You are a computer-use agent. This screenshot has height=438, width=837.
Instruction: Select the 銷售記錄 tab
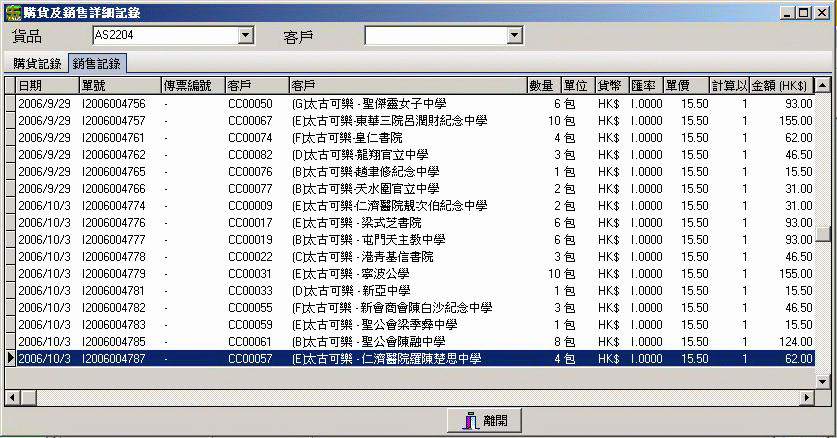97,64
